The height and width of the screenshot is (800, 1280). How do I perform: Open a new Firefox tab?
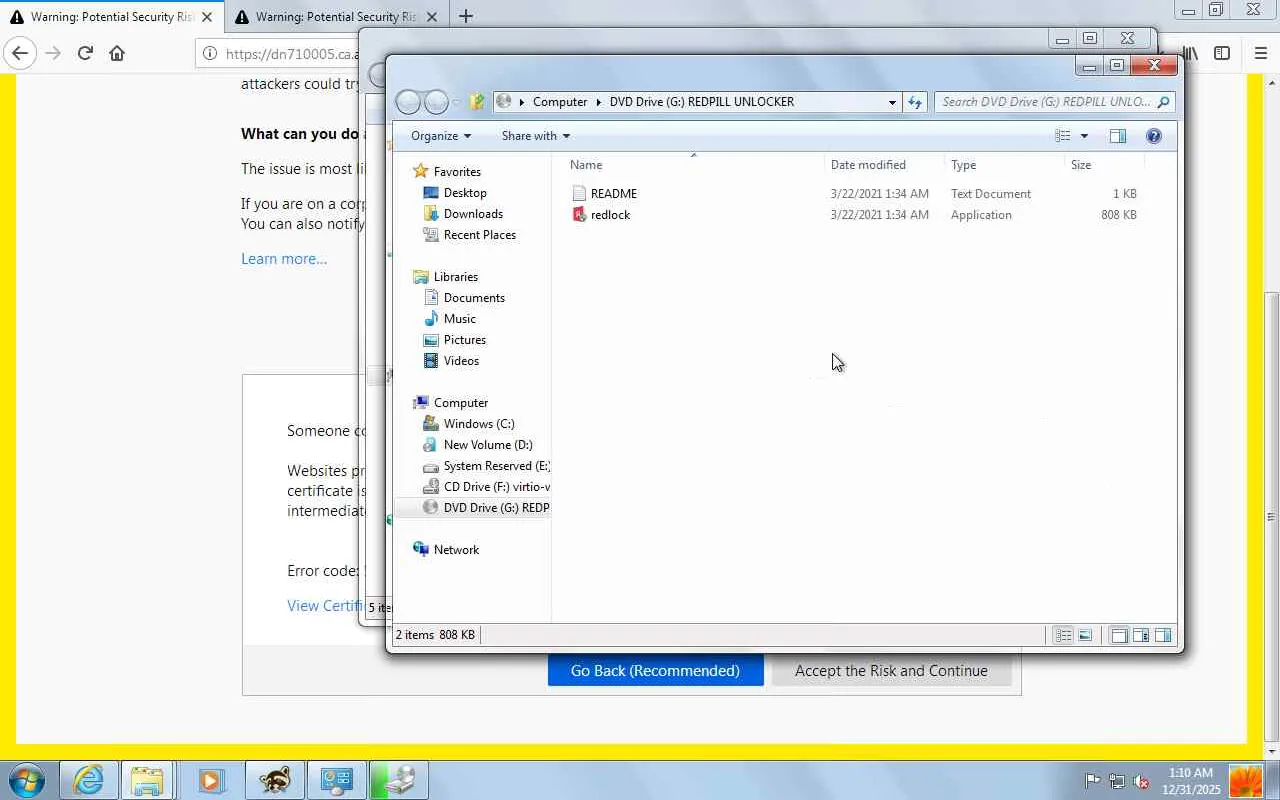pyautogui.click(x=466, y=16)
